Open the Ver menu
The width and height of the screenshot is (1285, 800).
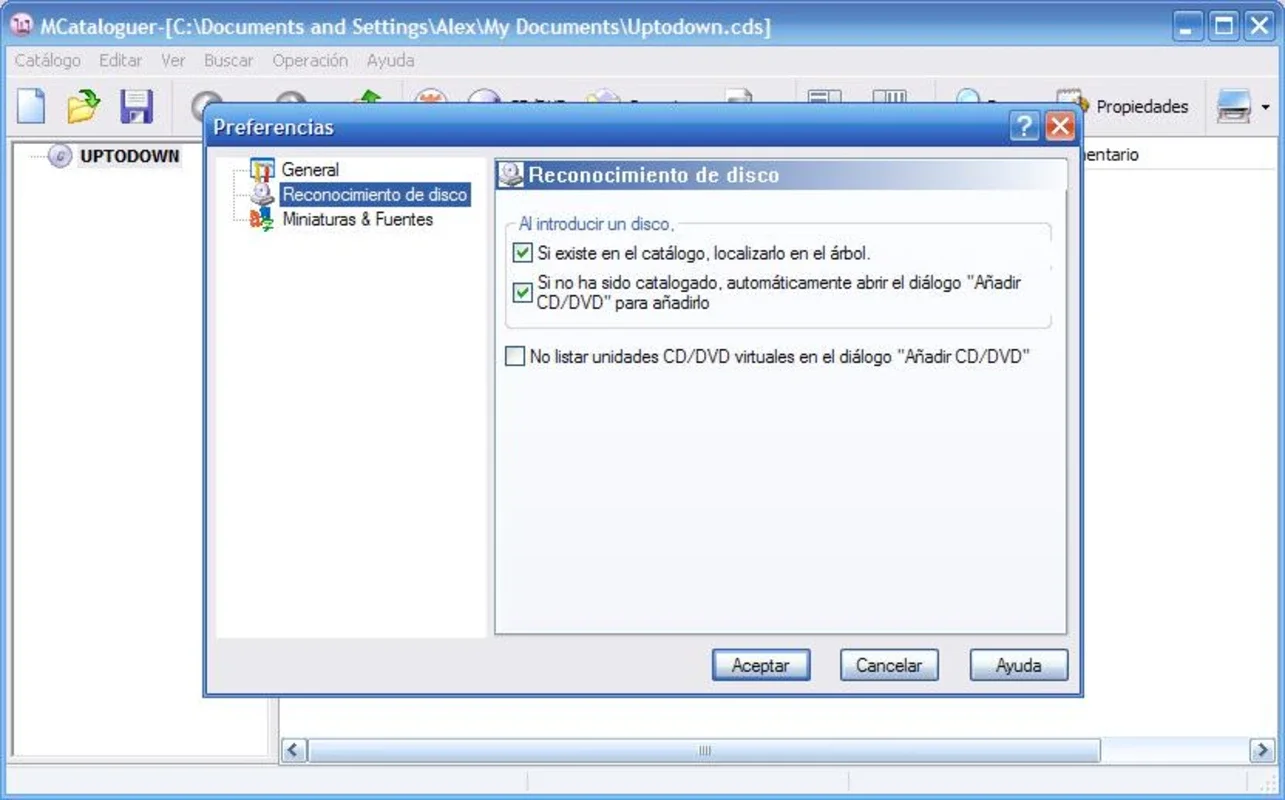(x=174, y=61)
